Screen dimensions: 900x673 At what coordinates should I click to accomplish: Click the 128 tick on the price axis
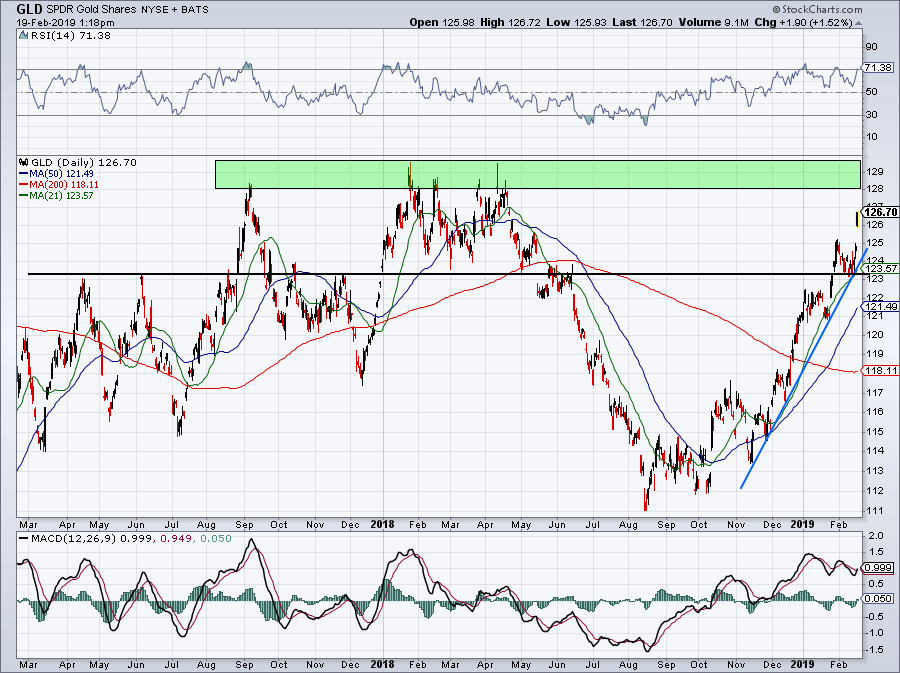874,189
